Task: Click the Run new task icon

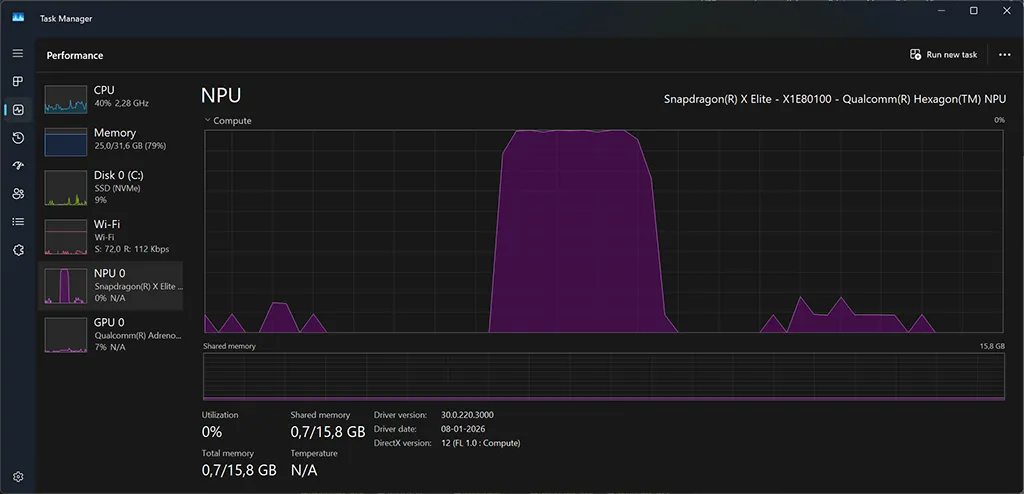Action: [x=916, y=55]
